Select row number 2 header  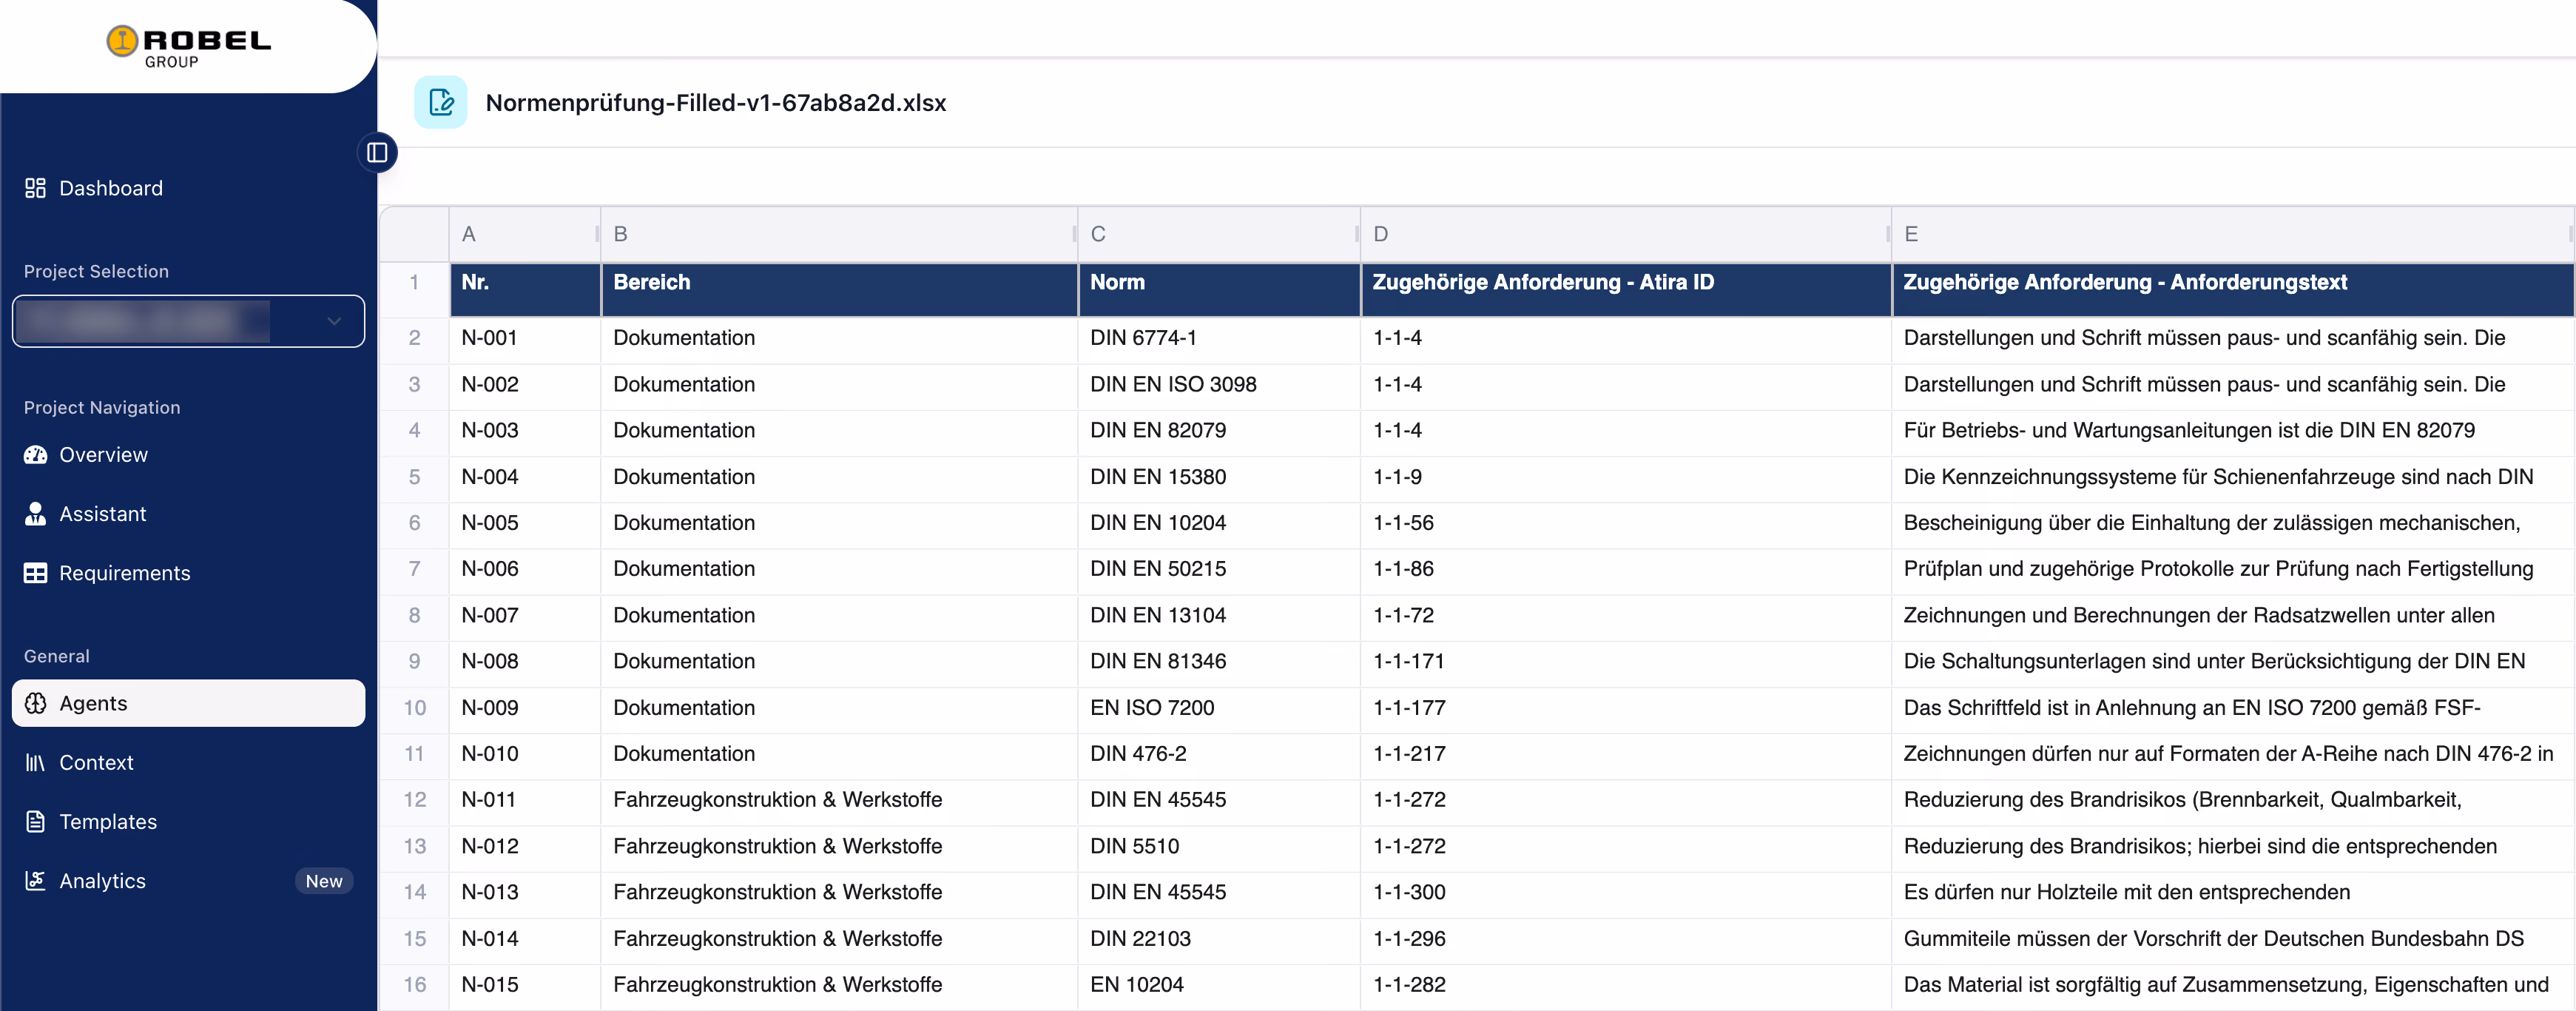click(414, 338)
